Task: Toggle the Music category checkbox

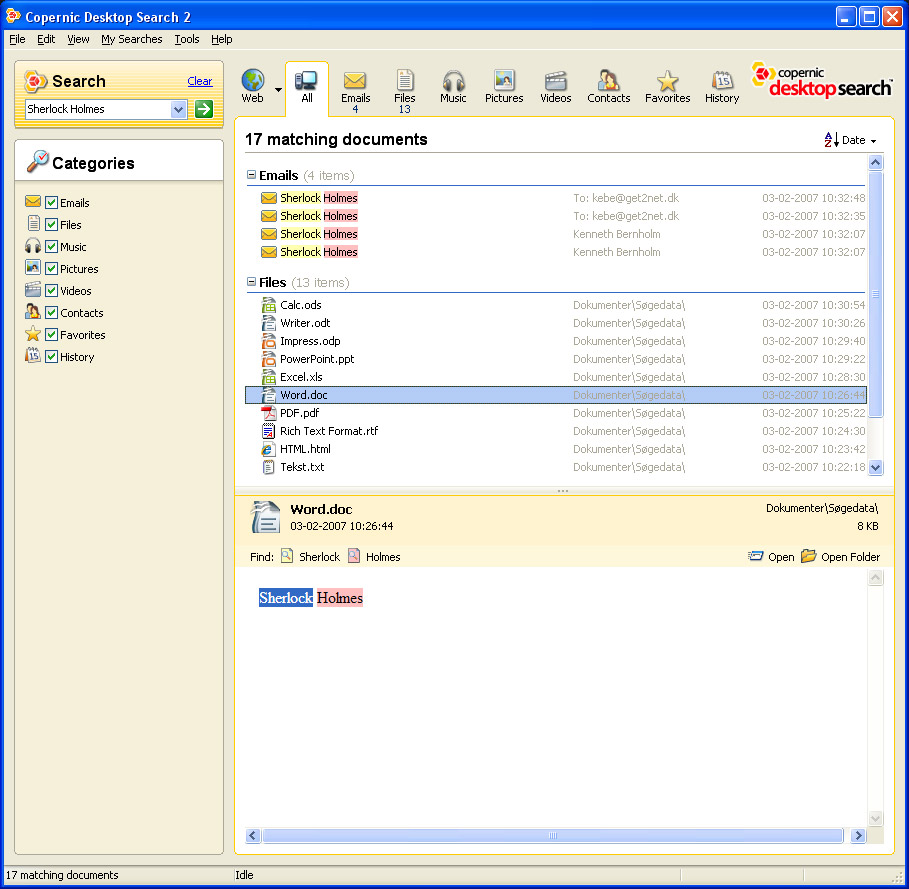Action: (x=52, y=247)
